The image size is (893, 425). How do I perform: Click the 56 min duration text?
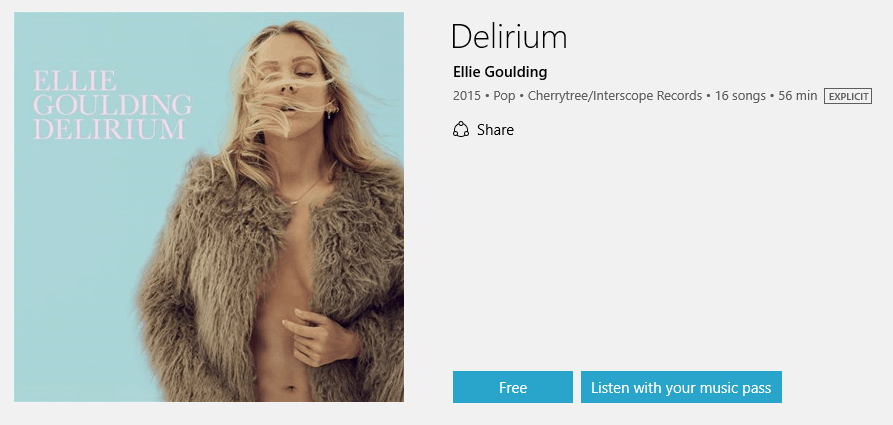pos(798,96)
